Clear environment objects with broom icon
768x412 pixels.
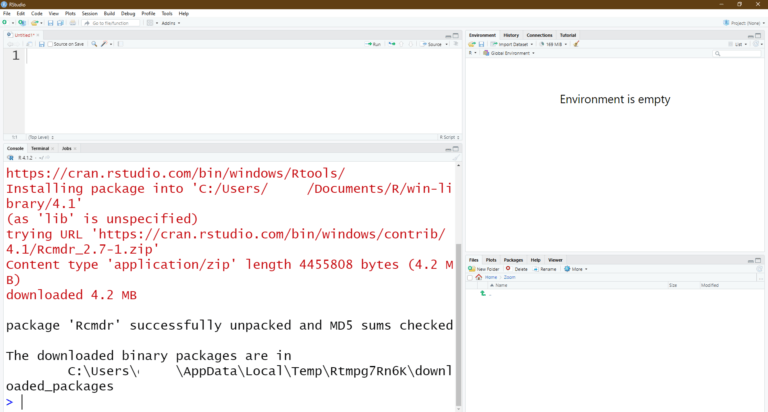pos(577,44)
